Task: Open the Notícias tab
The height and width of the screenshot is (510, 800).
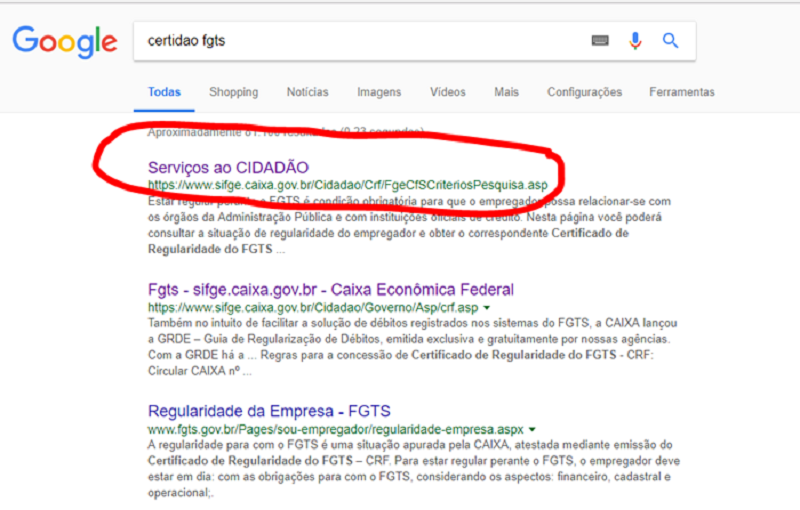Action: 307,92
